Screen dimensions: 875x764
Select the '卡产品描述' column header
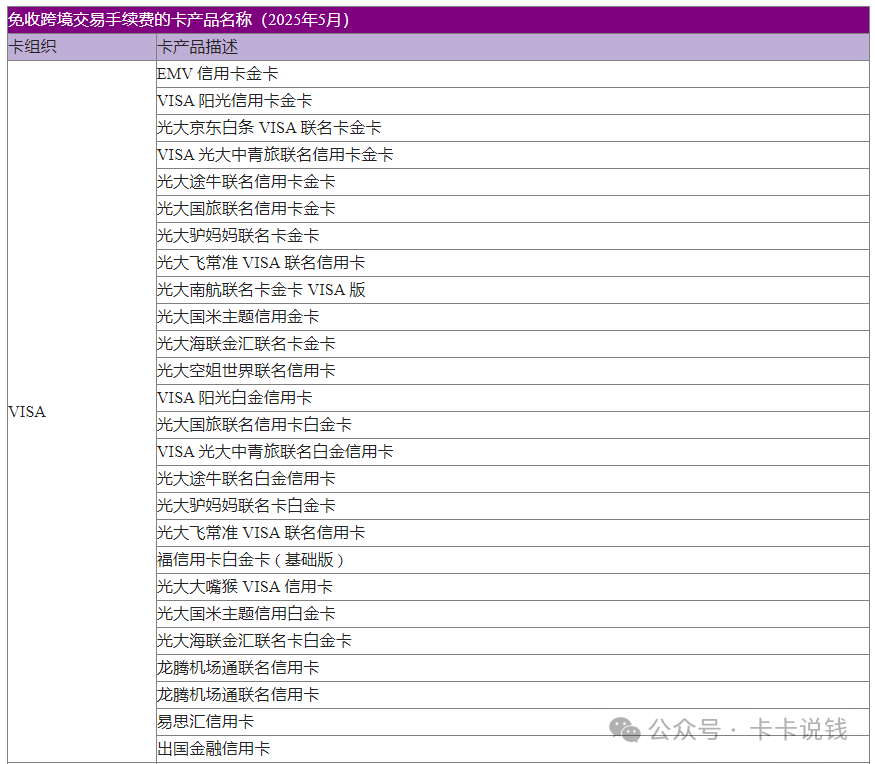(512, 47)
